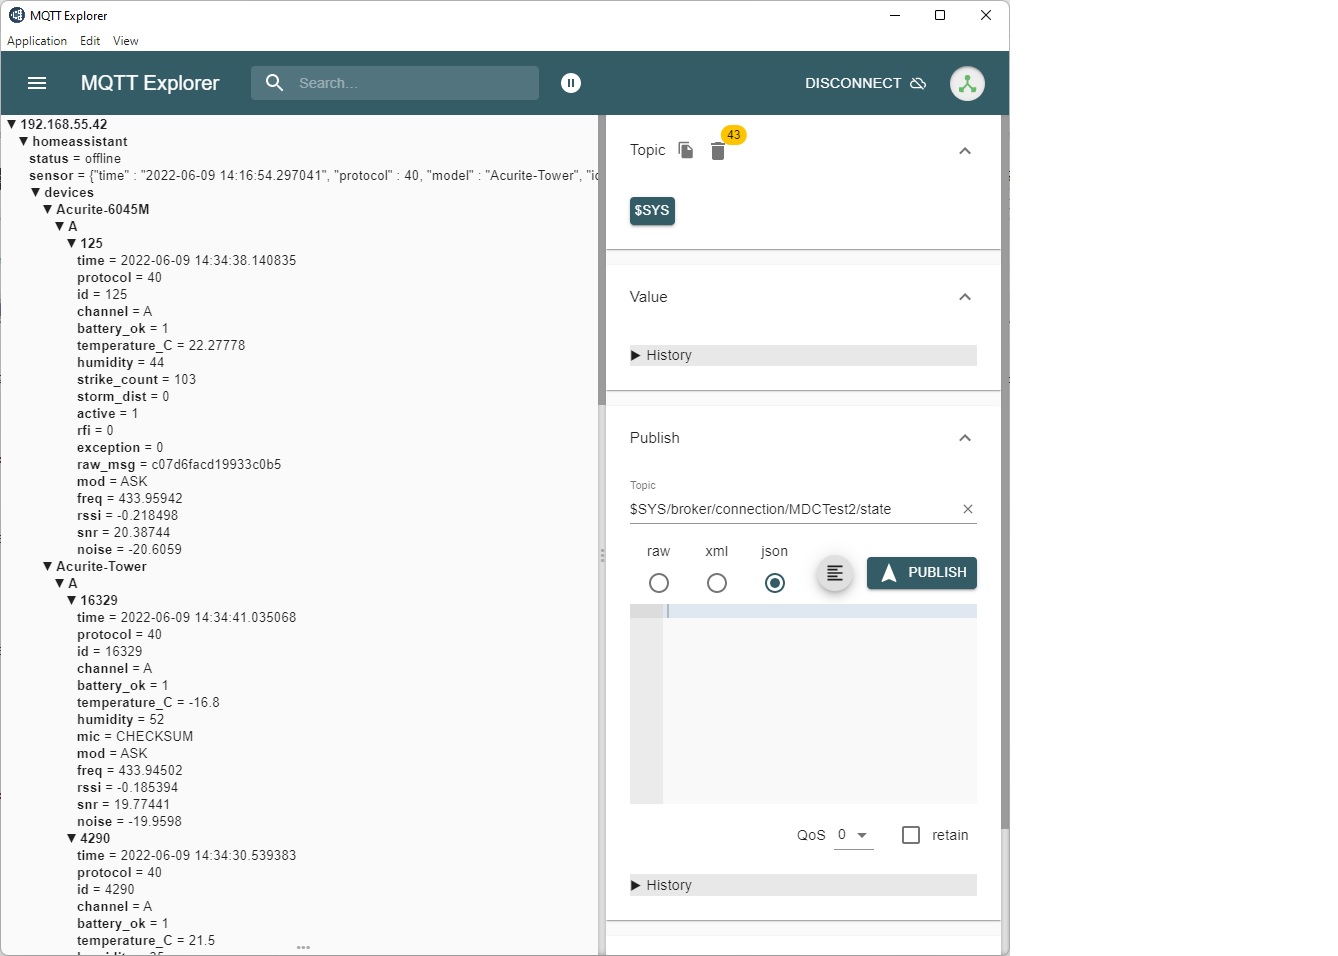Clear the publish topic field (X)

(x=968, y=509)
